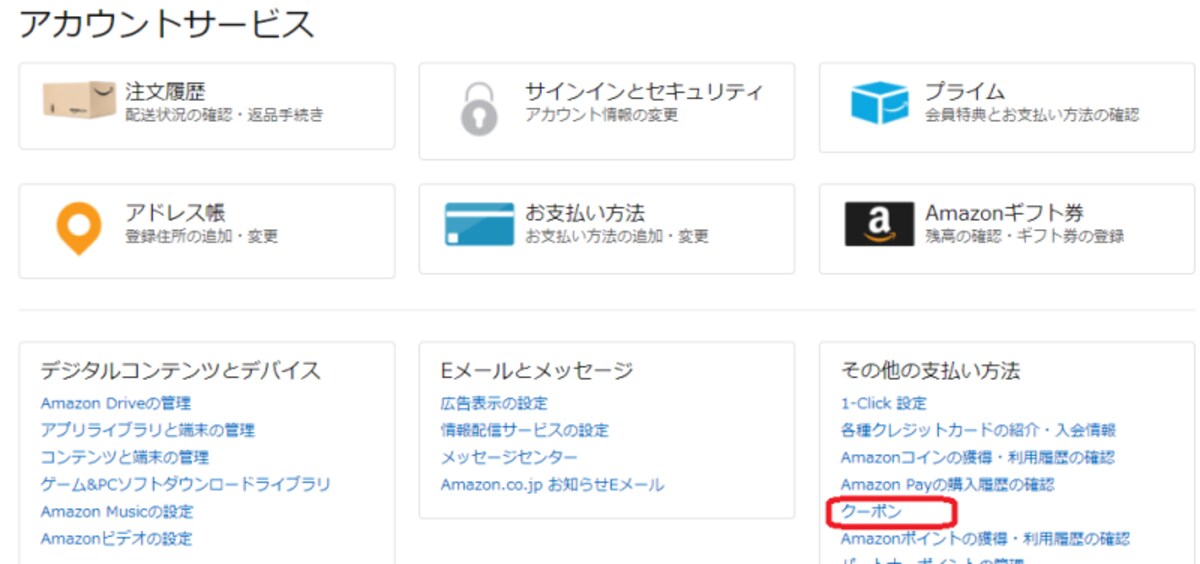
Task: Open コンテンツと端末の管理 link
Action: (x=125, y=458)
